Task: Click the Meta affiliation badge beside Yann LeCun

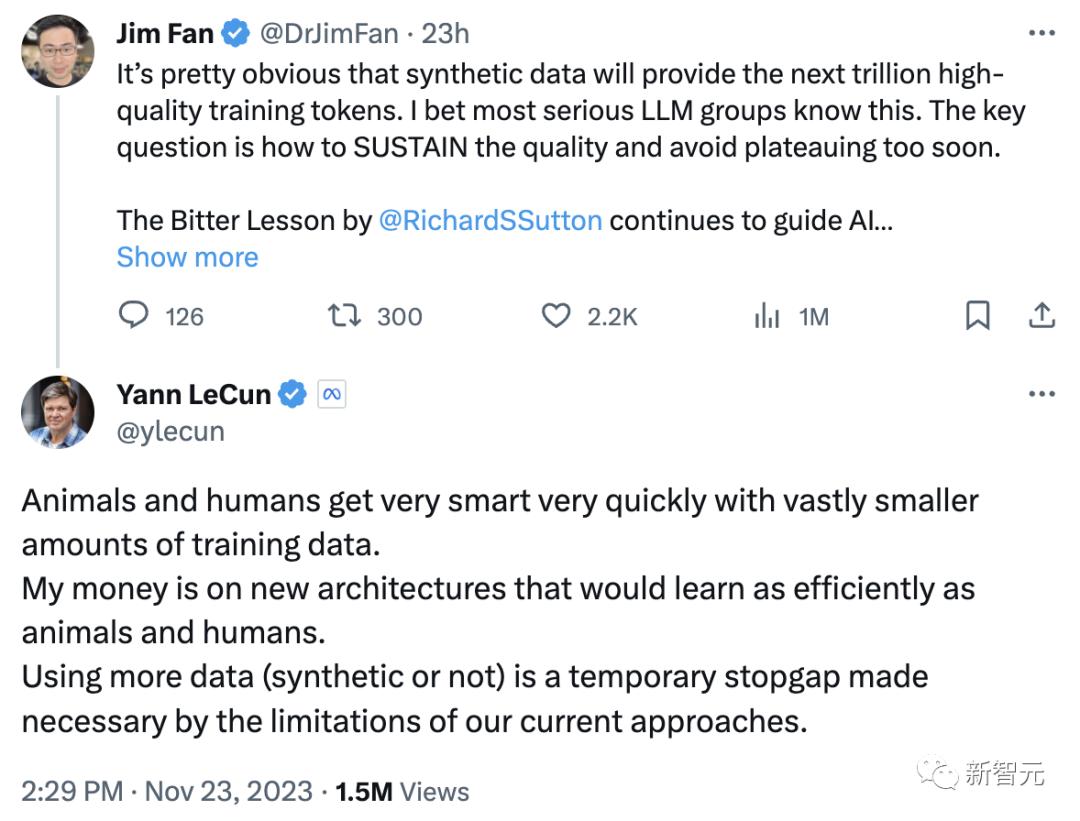Action: (x=331, y=395)
